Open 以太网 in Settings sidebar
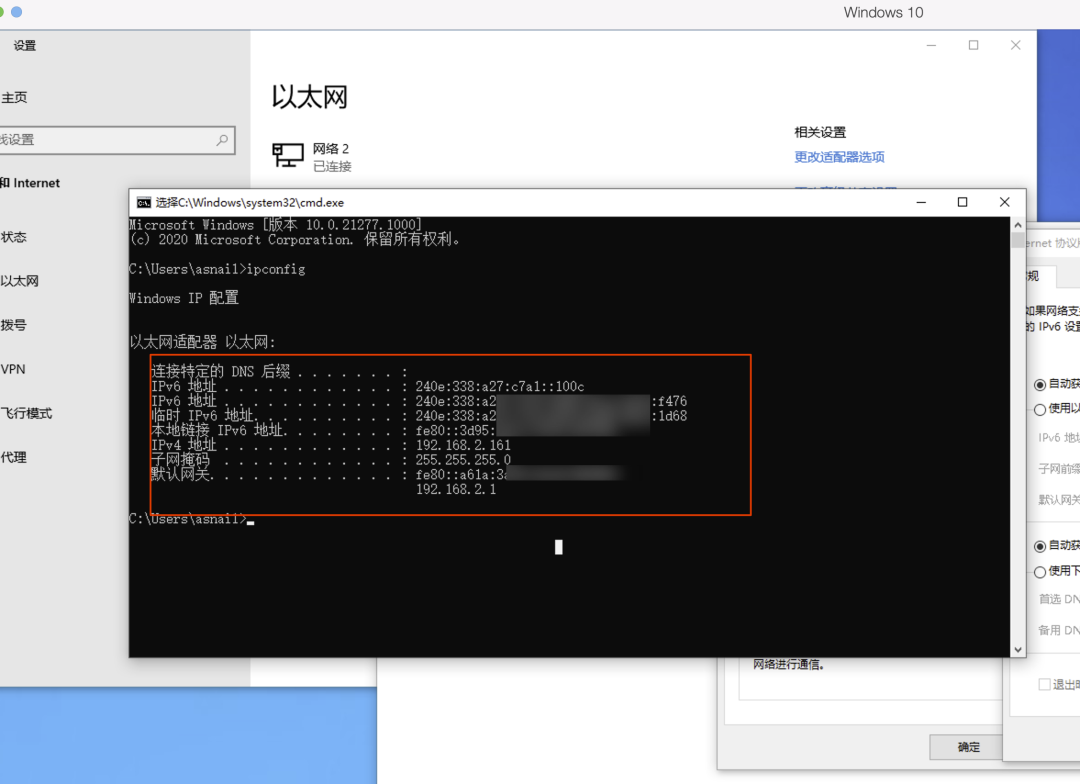Viewport: 1080px width, 784px height. [x=19, y=281]
